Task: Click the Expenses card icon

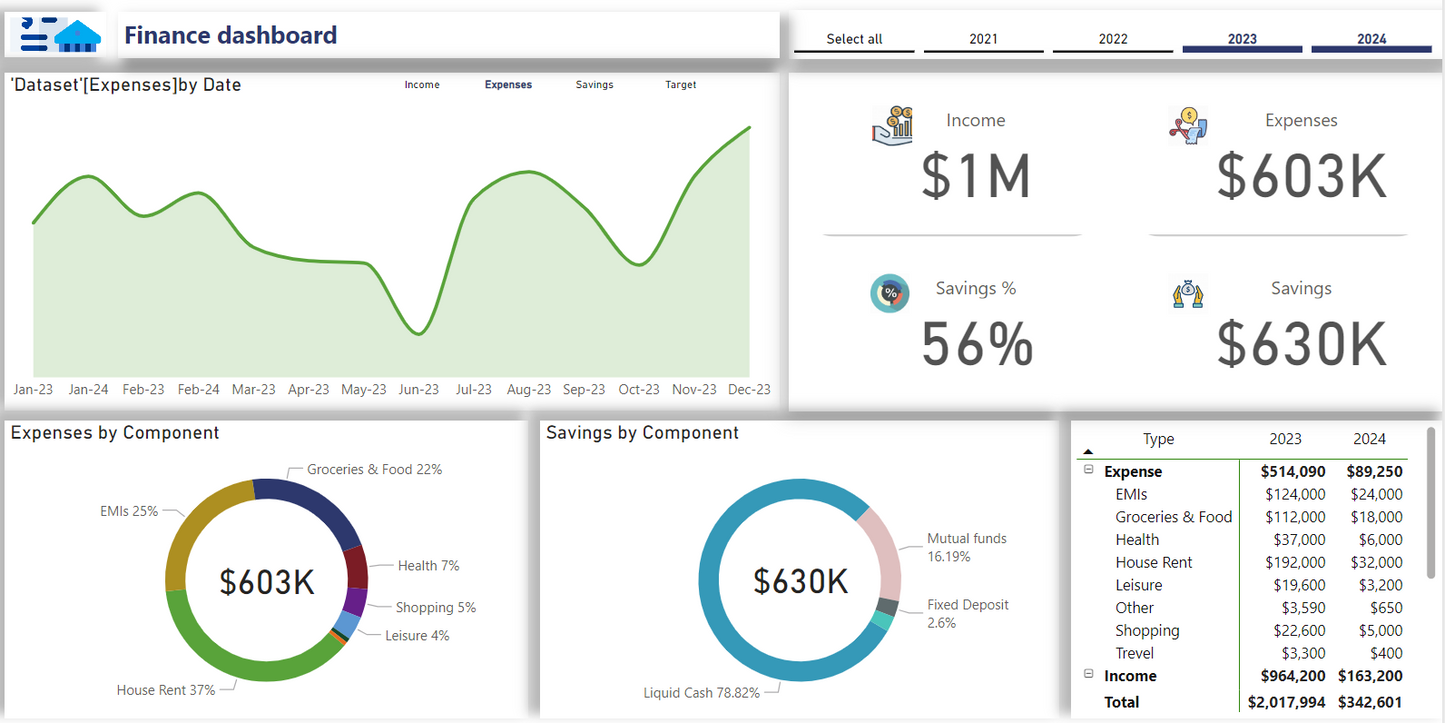Action: click(1189, 126)
